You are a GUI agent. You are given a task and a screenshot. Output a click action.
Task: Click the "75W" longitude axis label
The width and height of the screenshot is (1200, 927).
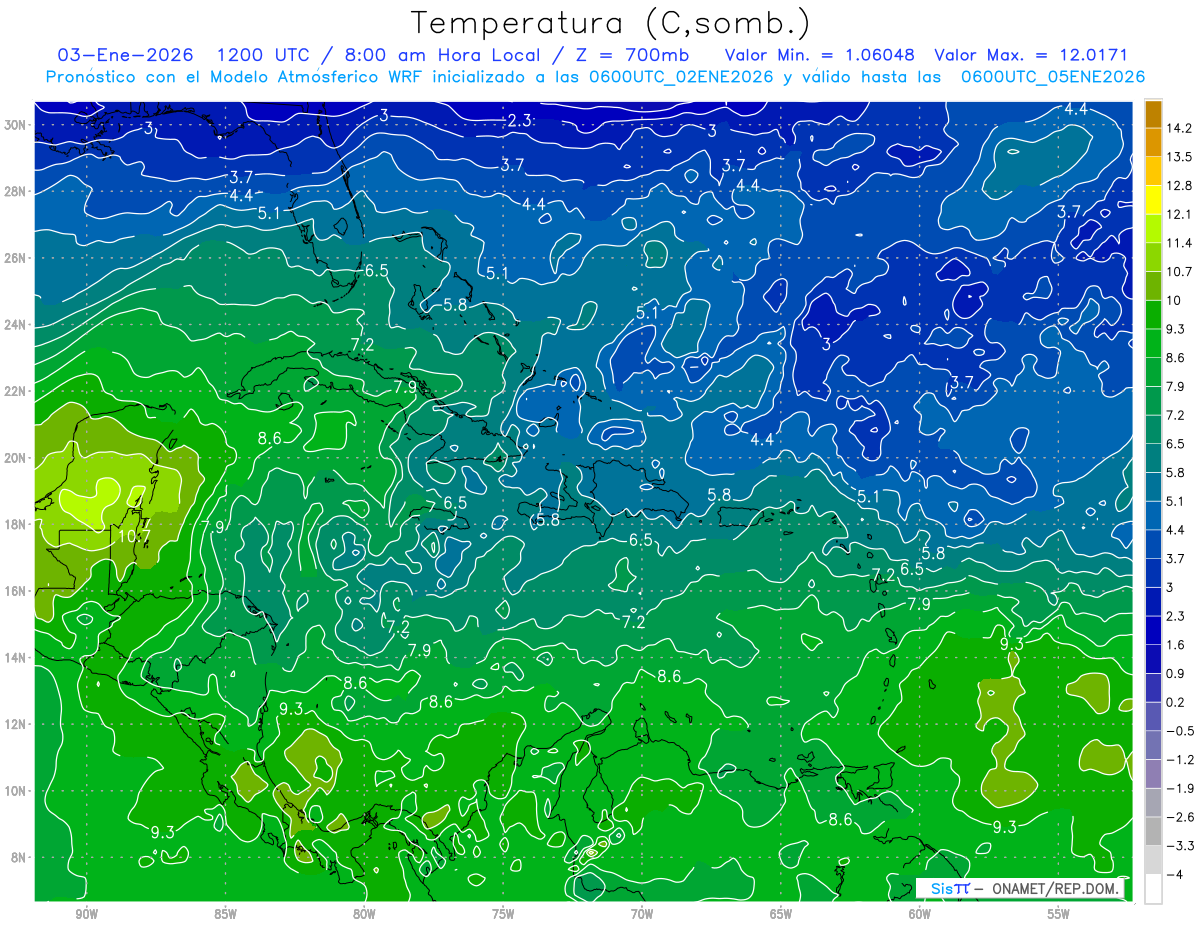point(503,913)
